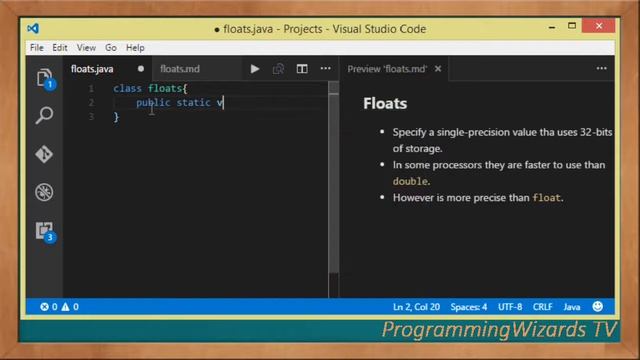Click the 'public' keyword on line 2

(153, 103)
